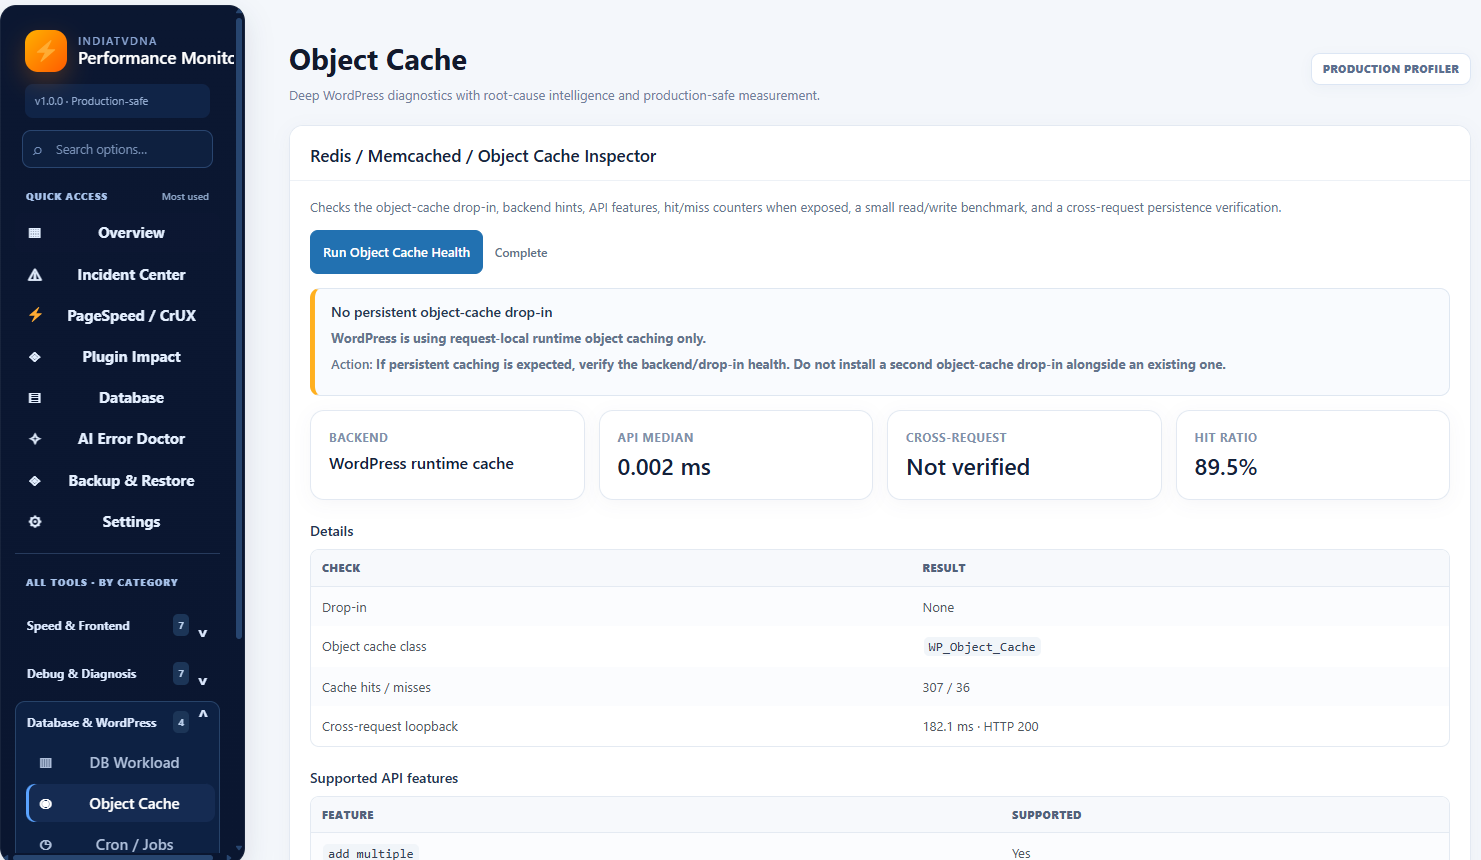Click the lightning bolt plugin logo
The image size is (1481, 860).
click(46, 51)
